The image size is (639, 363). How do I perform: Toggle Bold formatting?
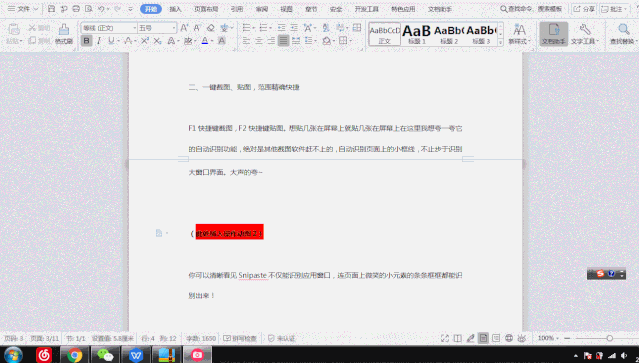coord(86,41)
